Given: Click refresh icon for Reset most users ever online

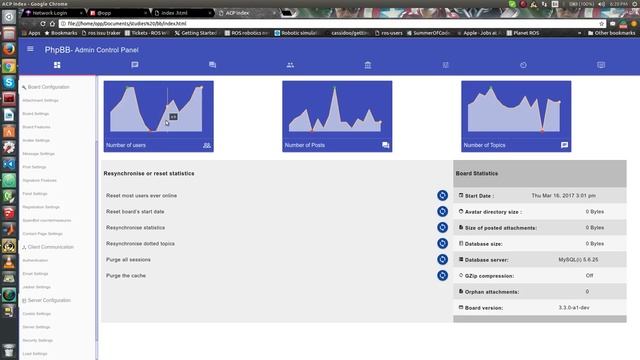Looking at the screenshot, I should [x=442, y=196].
